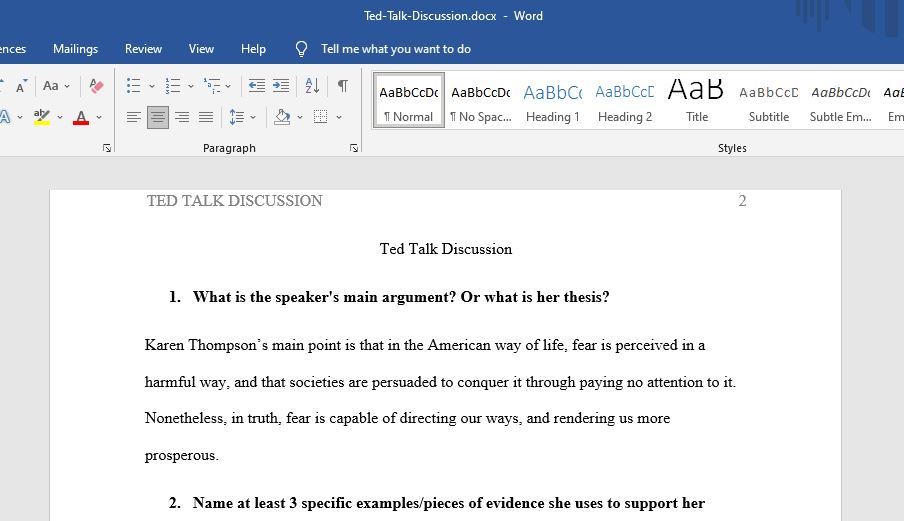Viewport: 904px width, 521px height.
Task: Justify paragraph text
Action: point(206,118)
